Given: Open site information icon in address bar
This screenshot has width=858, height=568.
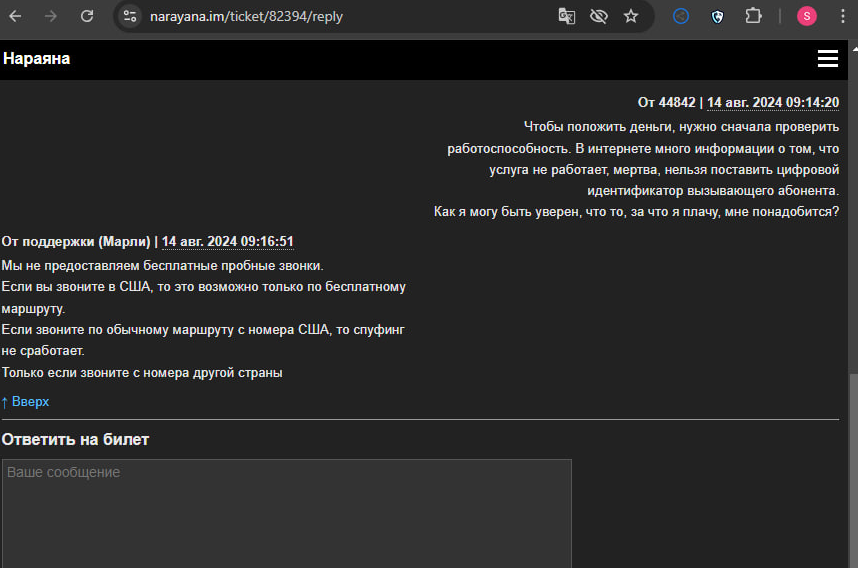Looking at the screenshot, I should click(x=130, y=16).
